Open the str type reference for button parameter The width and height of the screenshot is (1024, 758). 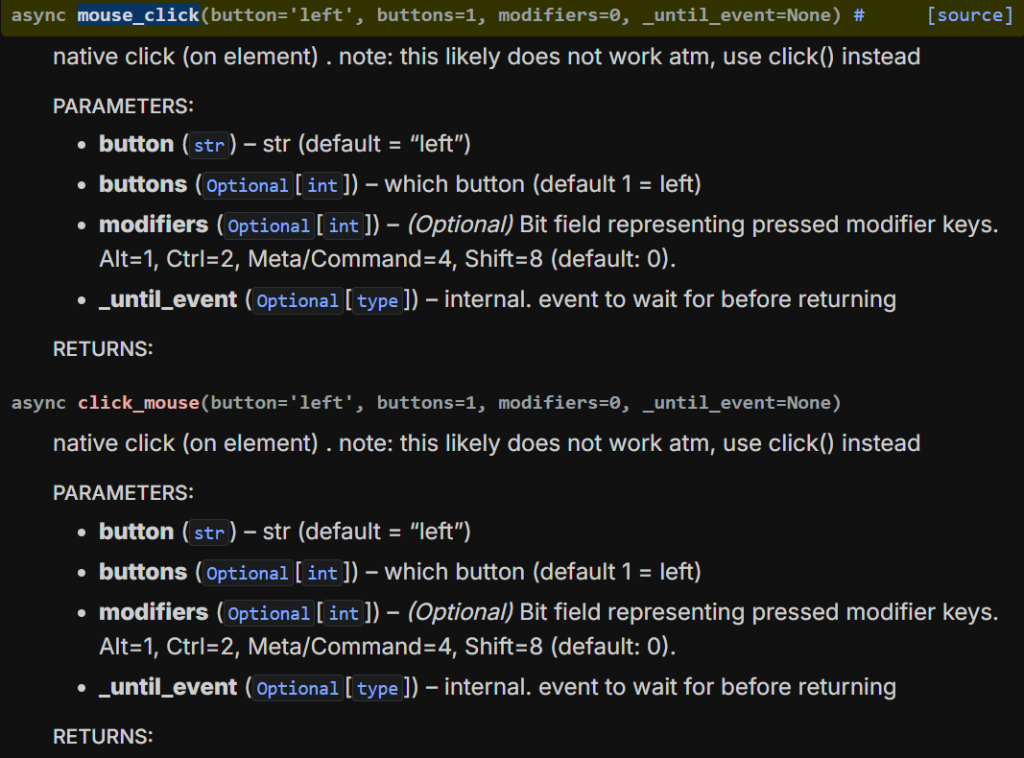tap(208, 146)
